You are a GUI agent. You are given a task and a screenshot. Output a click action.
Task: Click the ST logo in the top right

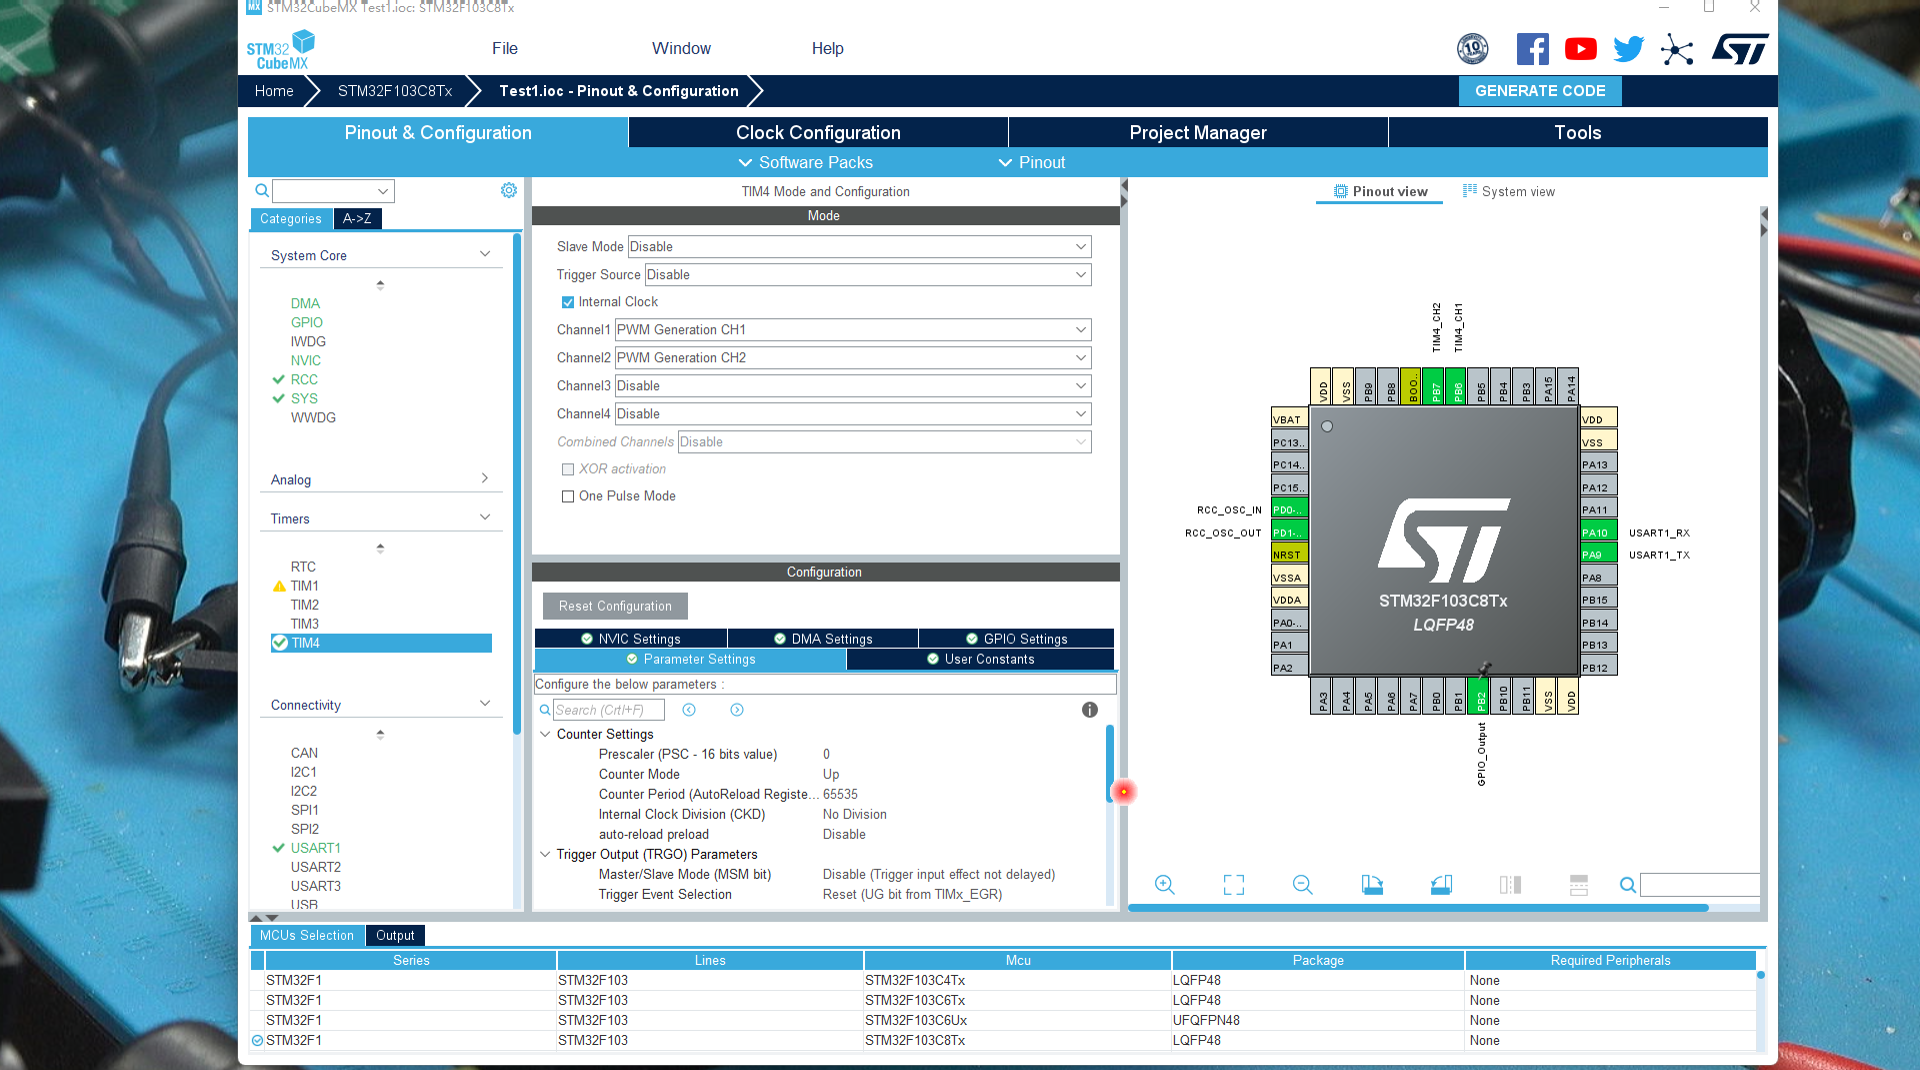(1739, 47)
